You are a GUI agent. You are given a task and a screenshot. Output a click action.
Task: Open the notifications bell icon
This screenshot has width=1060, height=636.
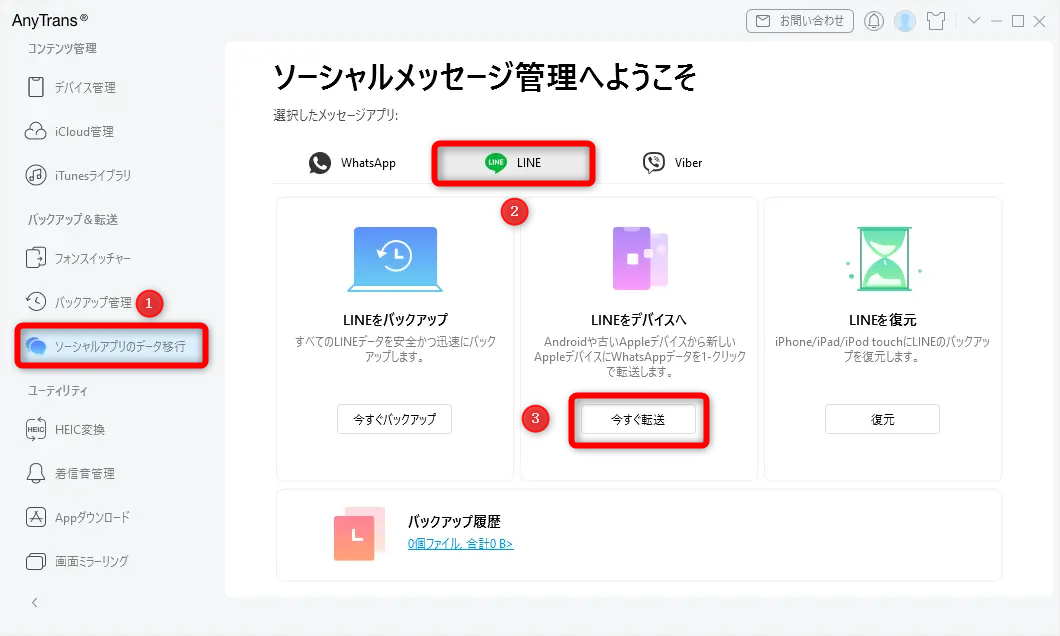coord(873,21)
